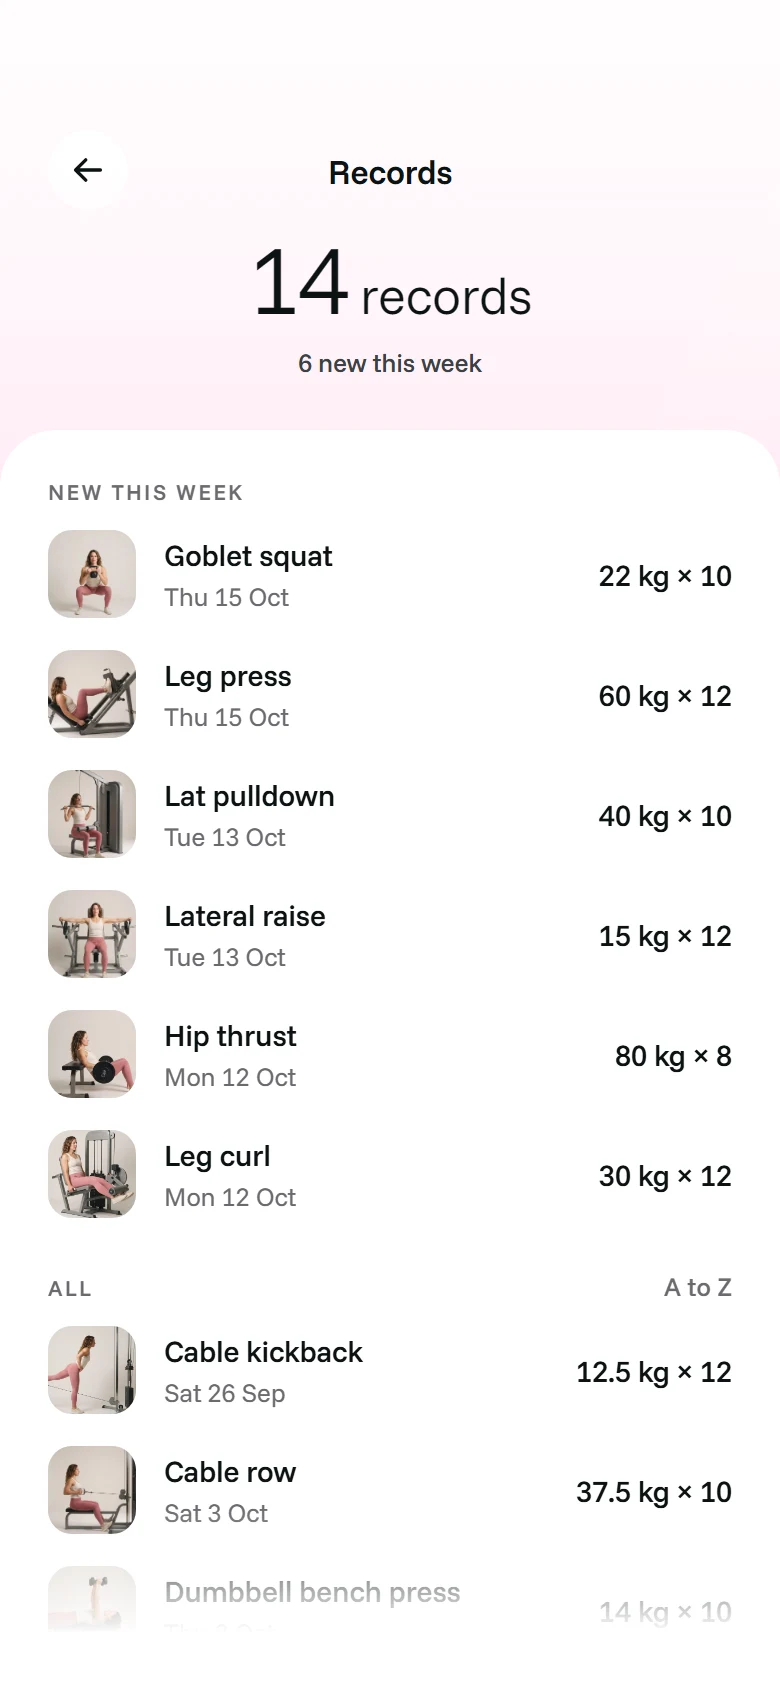View the Leg curl 30 kg × 12 record

tap(665, 1176)
